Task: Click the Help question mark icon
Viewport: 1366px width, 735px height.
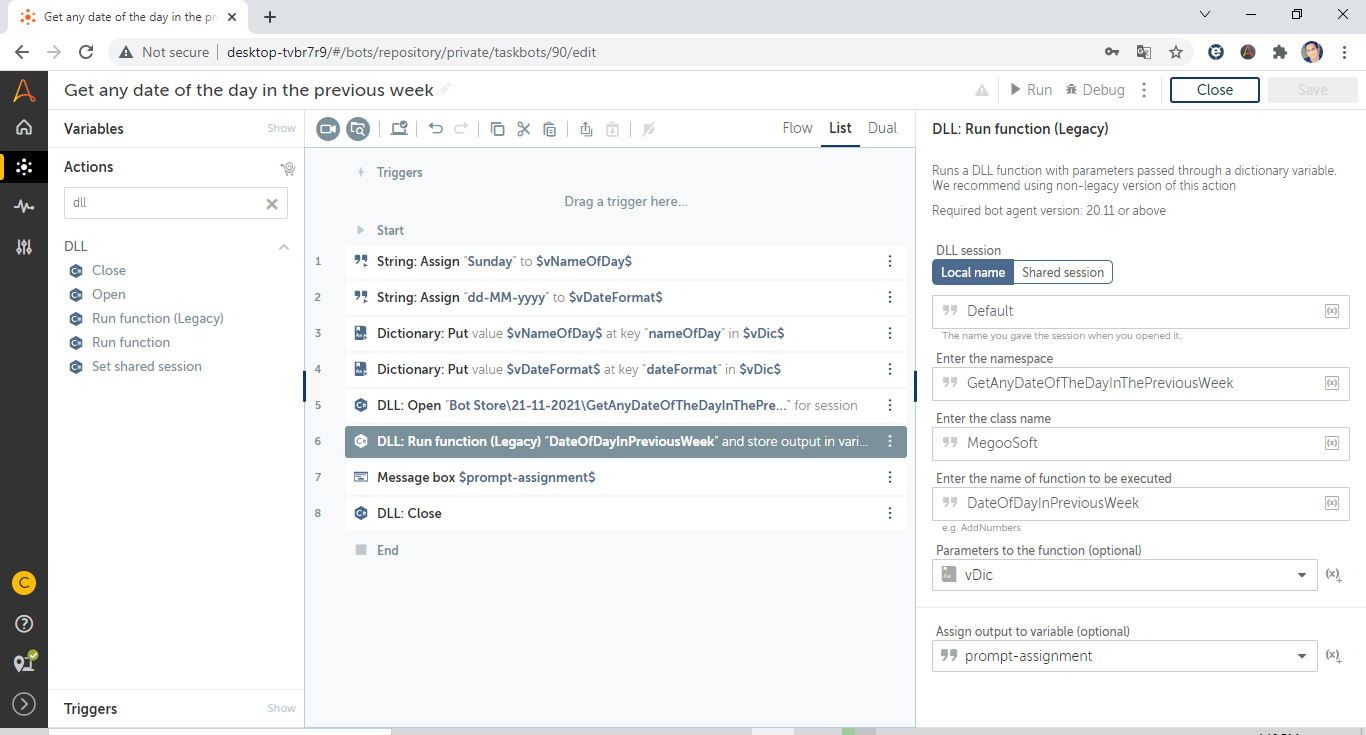Action: [24, 624]
